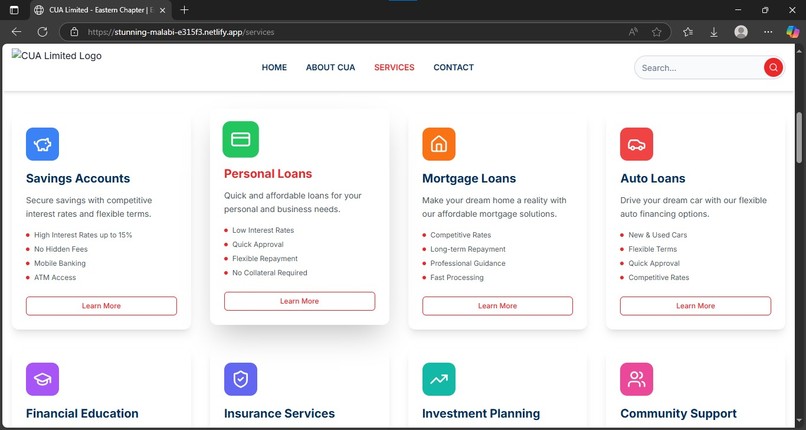Click the green credit card Personal Loans icon
Viewport: 806px width, 430px height.
241,139
